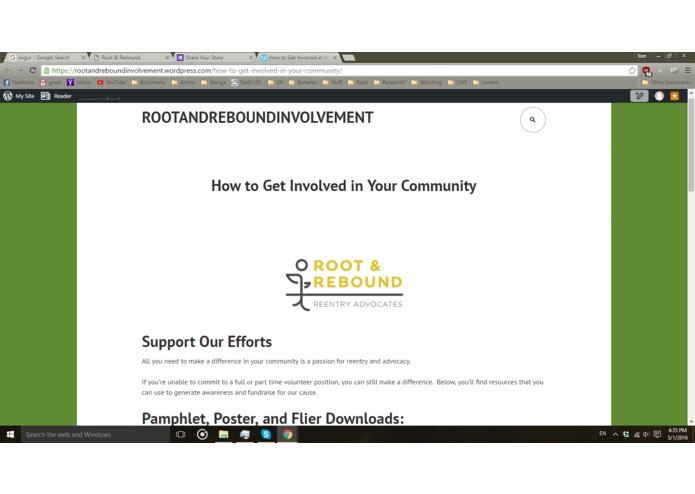Close the Share Your Story tab

click(251, 58)
